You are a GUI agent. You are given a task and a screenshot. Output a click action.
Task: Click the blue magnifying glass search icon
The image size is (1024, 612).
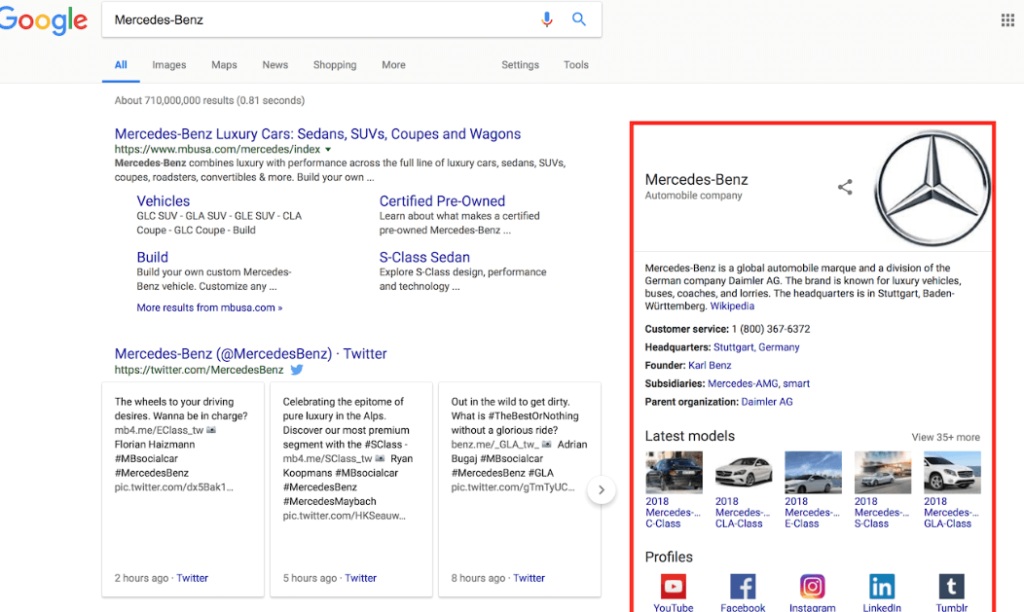(578, 20)
